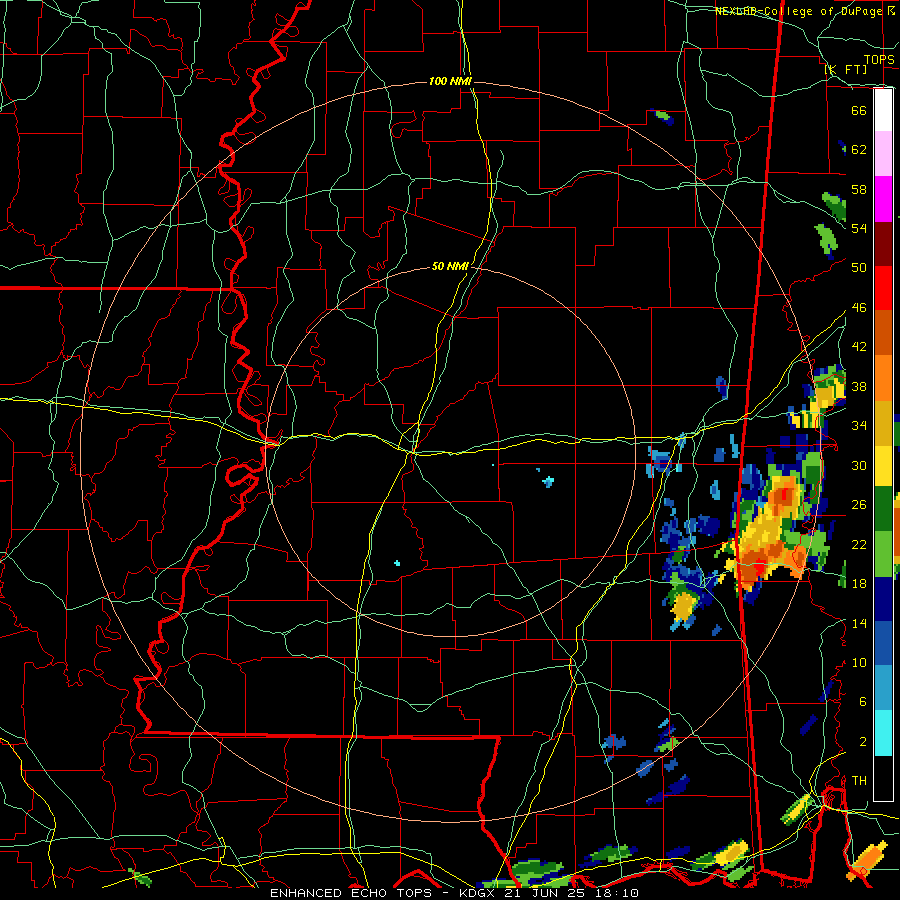Image resolution: width=900 pixels, height=900 pixels.
Task: Click the legend value '34'
Action: pos(859,425)
